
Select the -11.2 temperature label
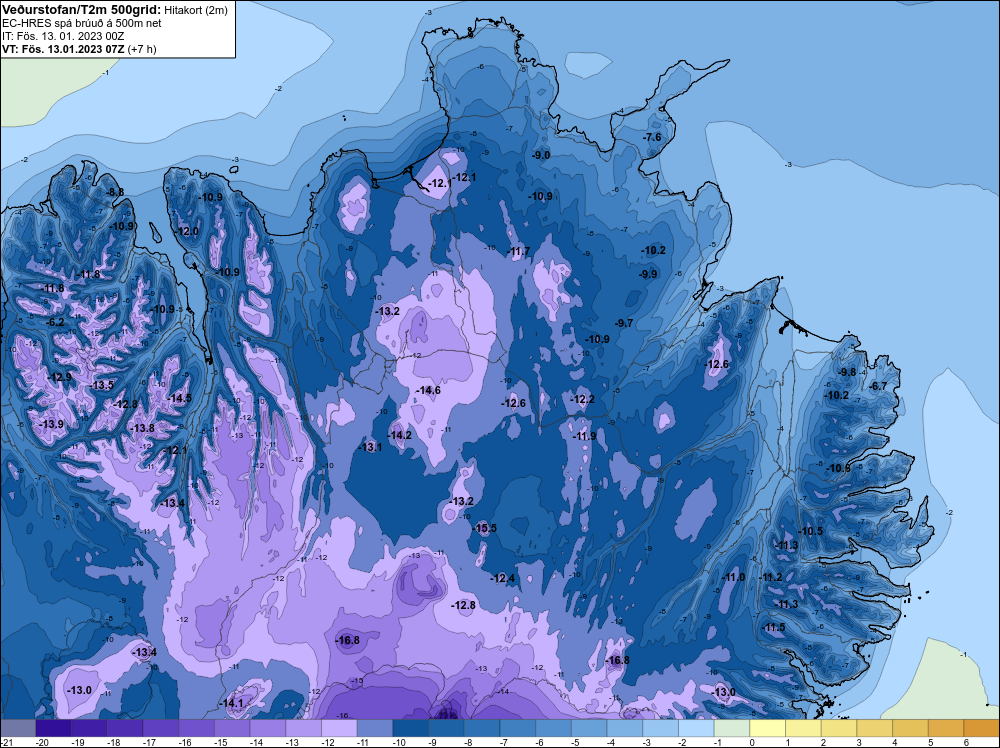point(771,577)
